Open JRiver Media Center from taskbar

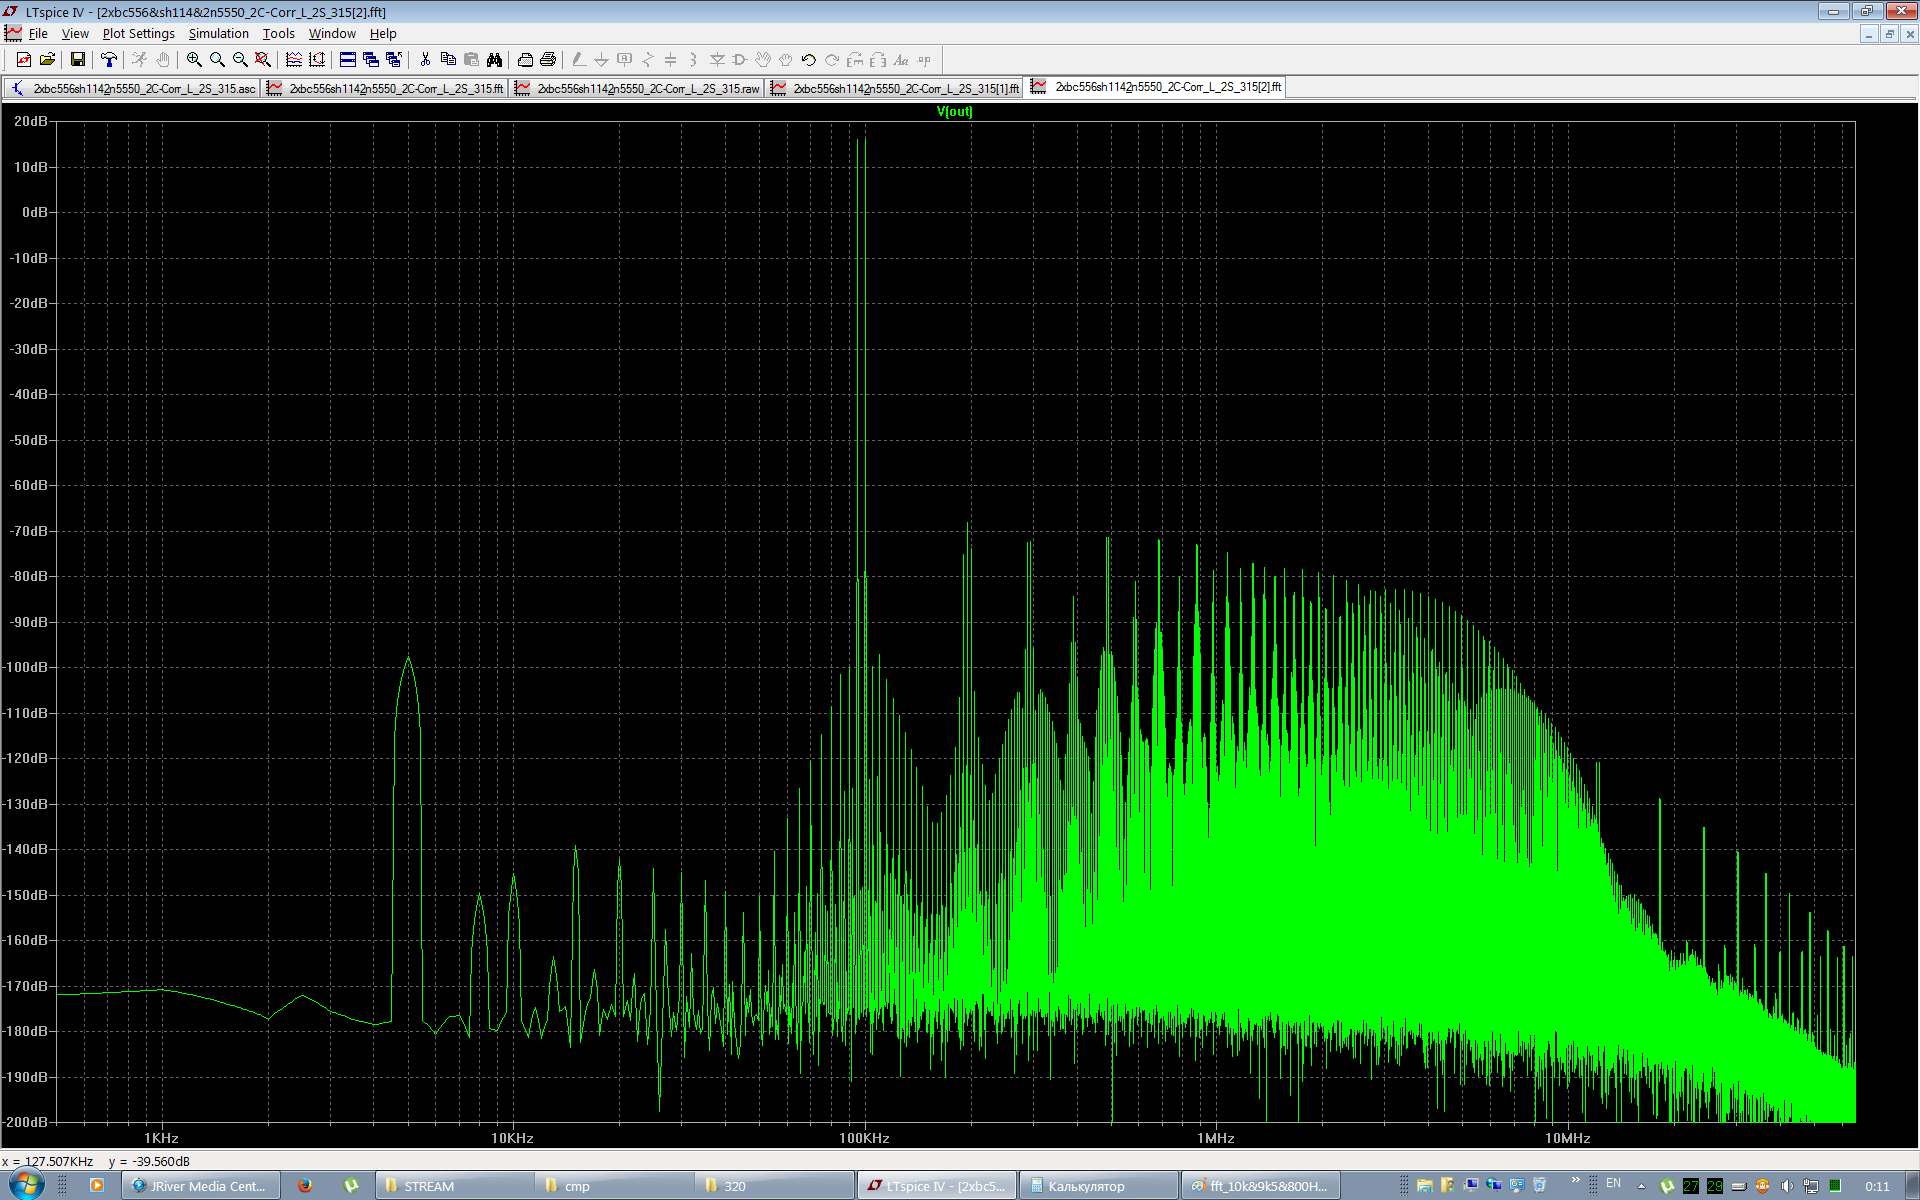point(201,1186)
